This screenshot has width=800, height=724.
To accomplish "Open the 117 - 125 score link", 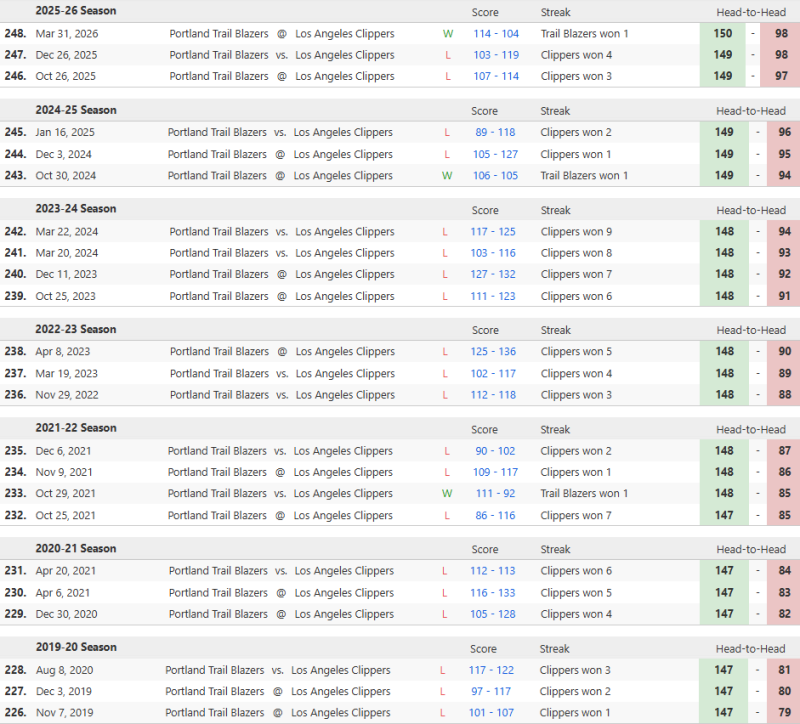I will [493, 232].
